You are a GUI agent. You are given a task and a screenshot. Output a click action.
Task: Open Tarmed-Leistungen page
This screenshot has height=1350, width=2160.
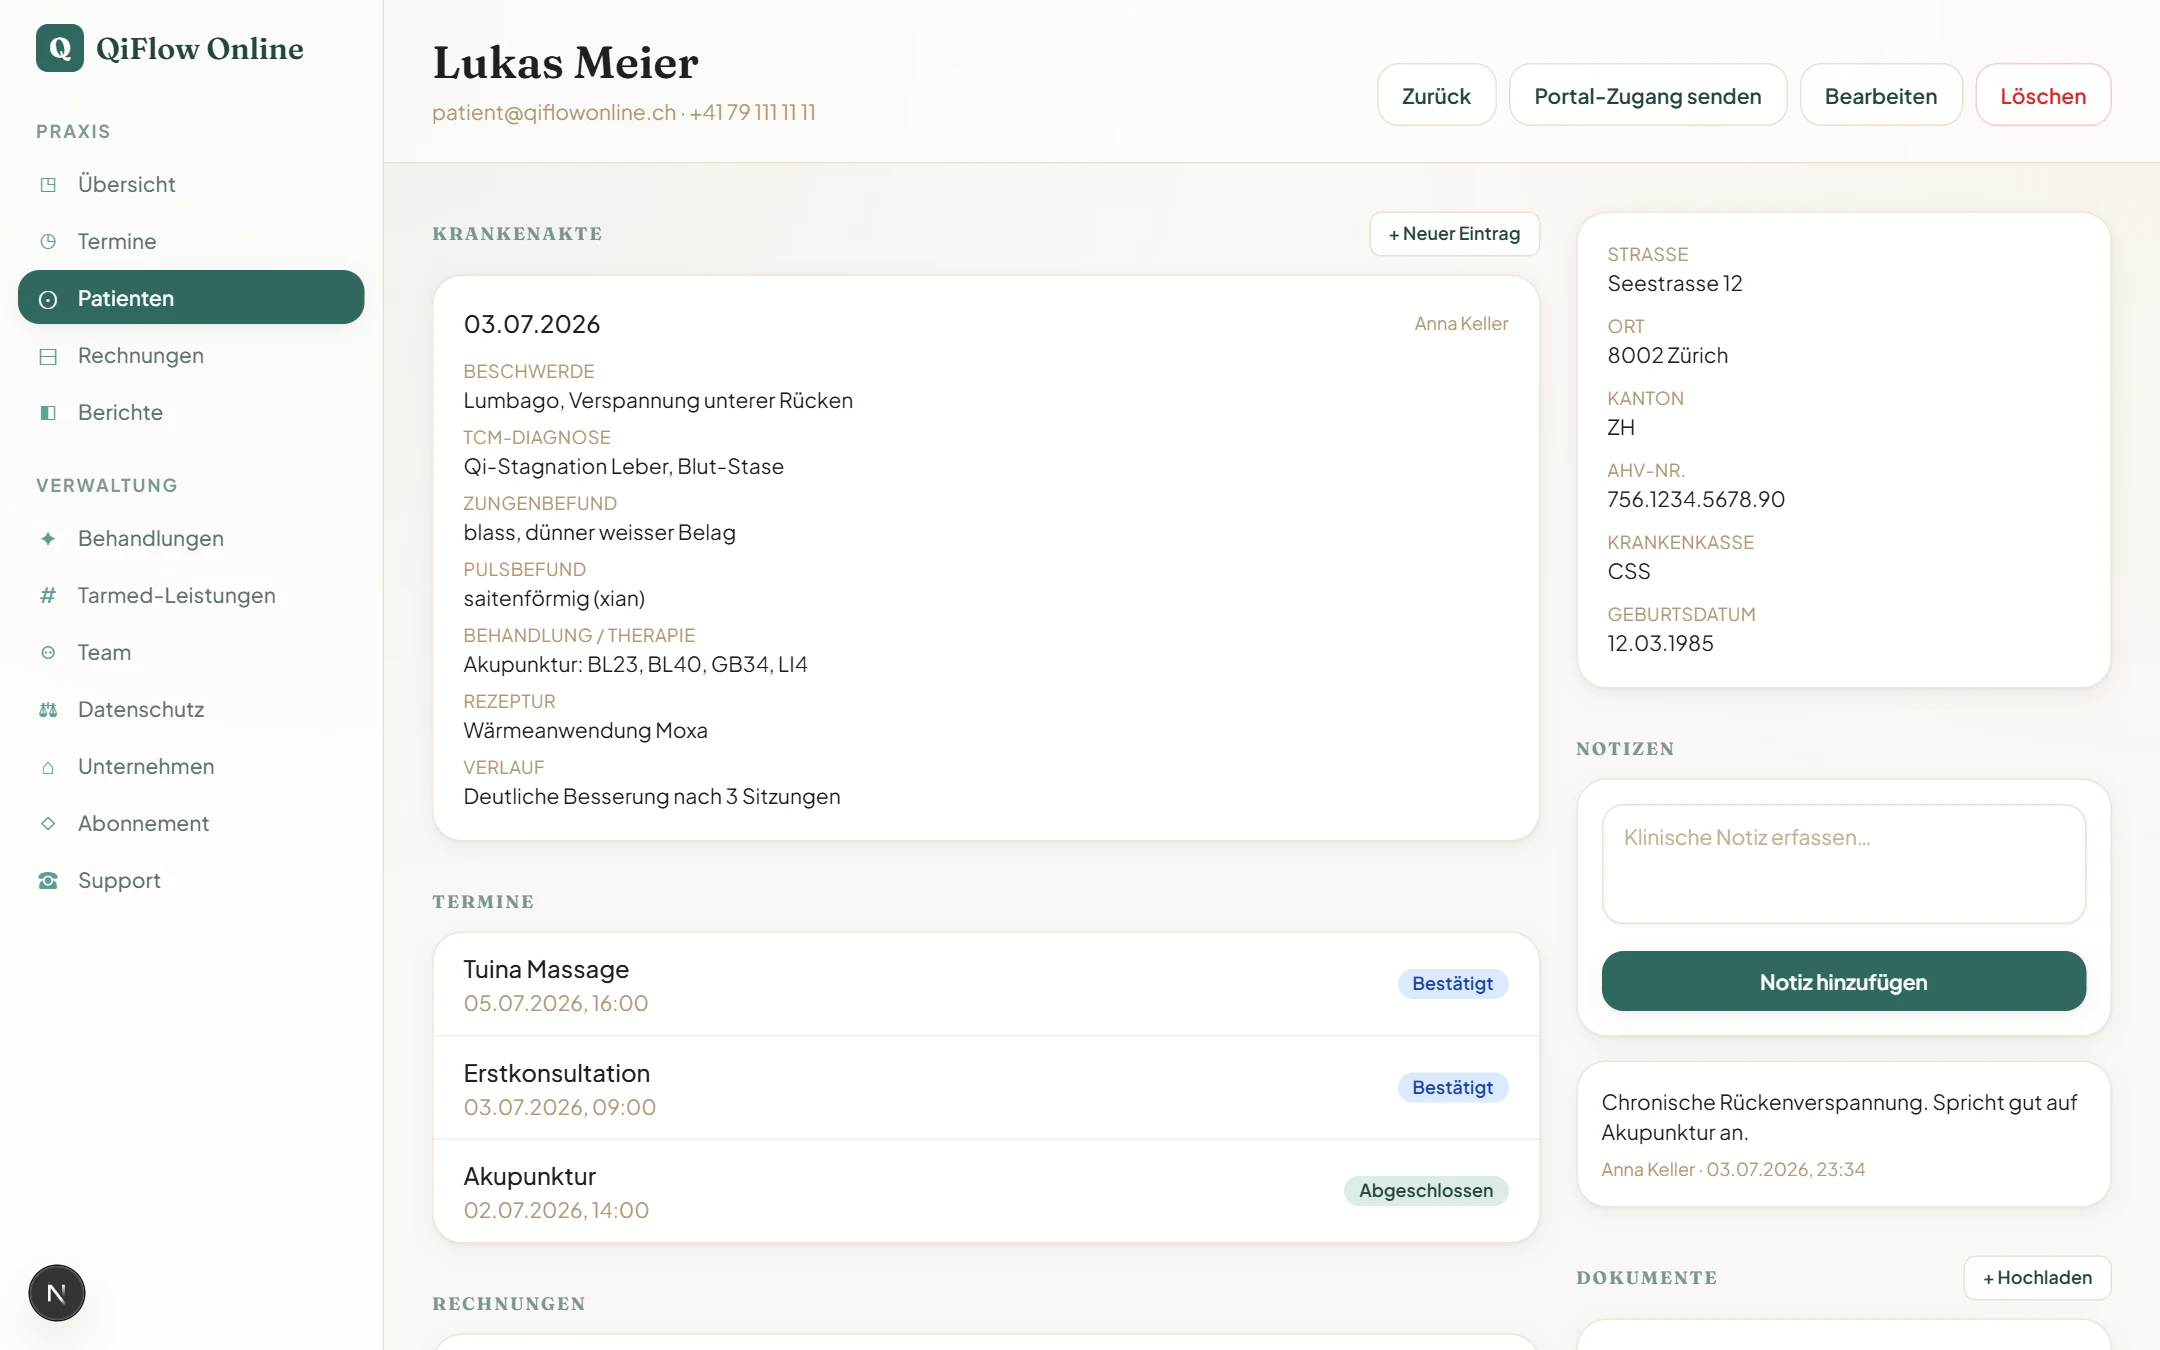coord(191,595)
